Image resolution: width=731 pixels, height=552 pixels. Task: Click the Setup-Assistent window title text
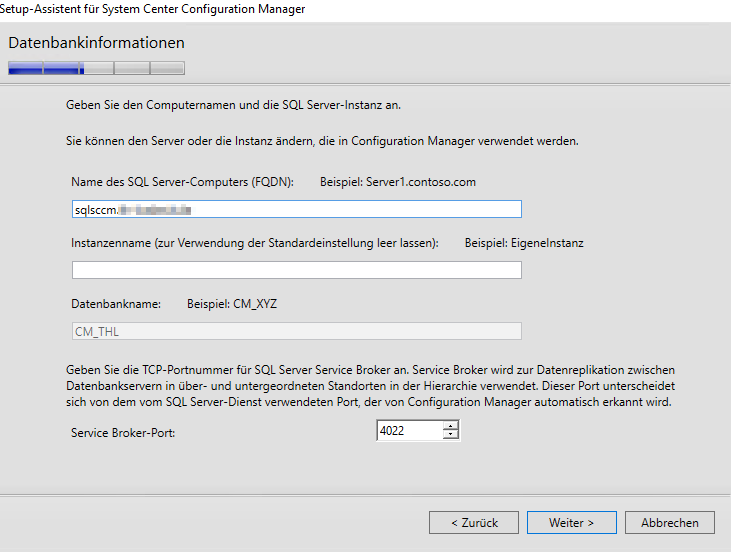152,9
